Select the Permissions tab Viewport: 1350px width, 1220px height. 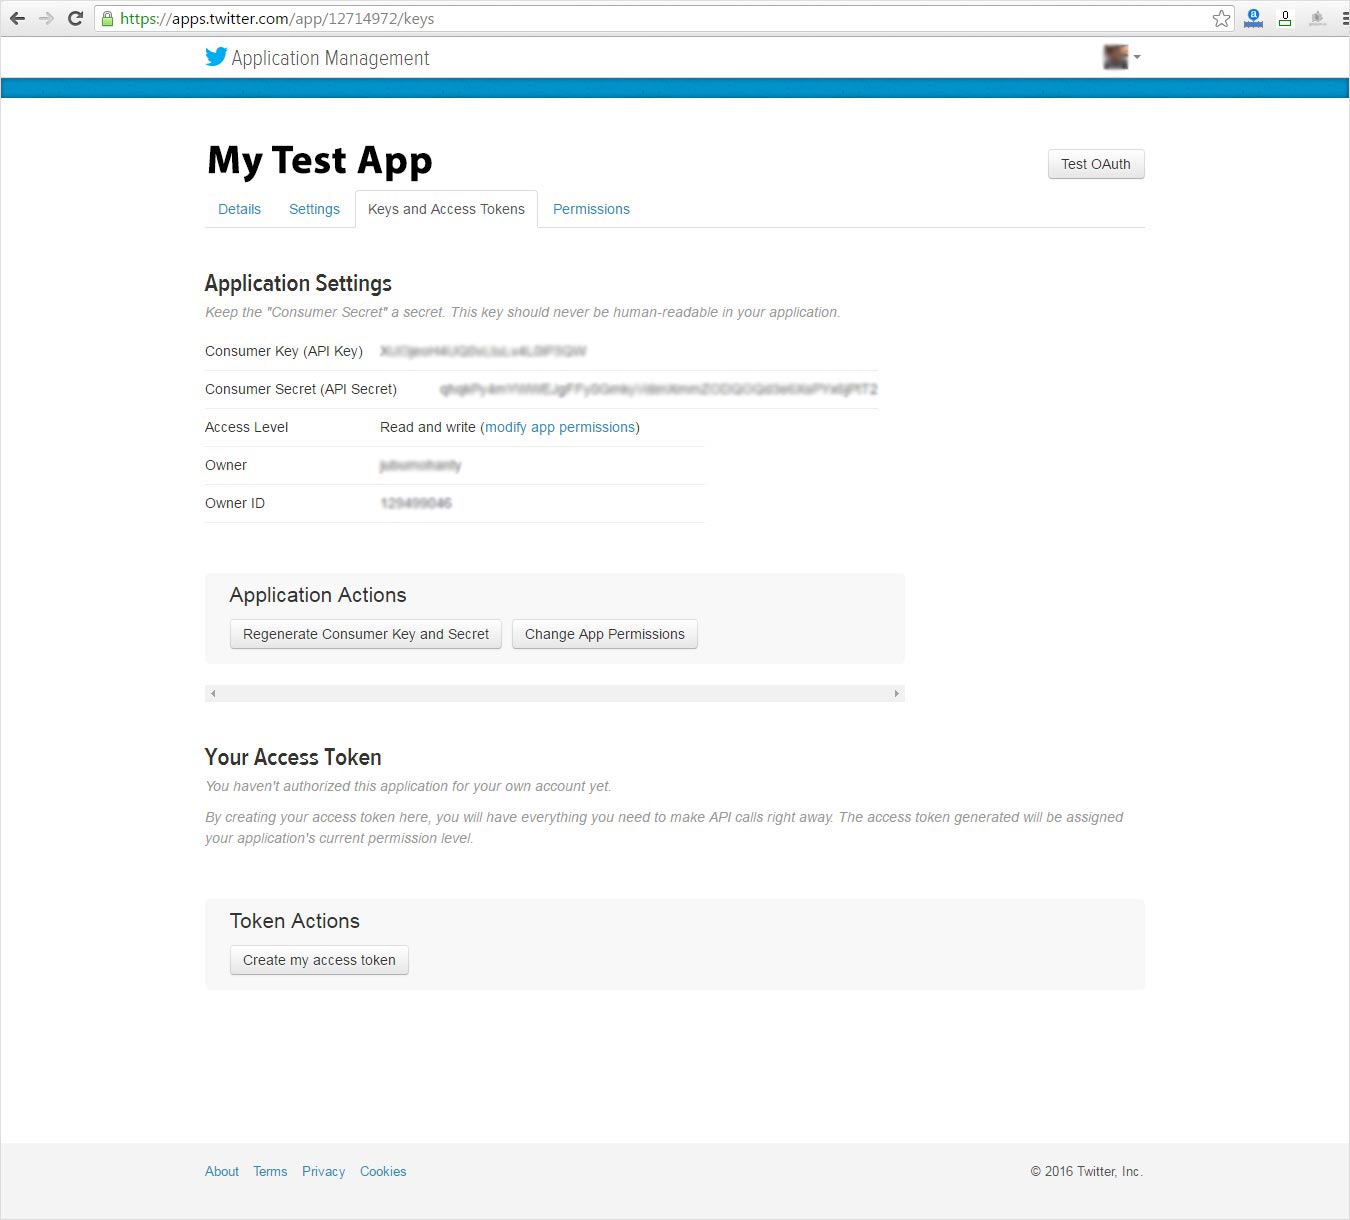(x=591, y=209)
